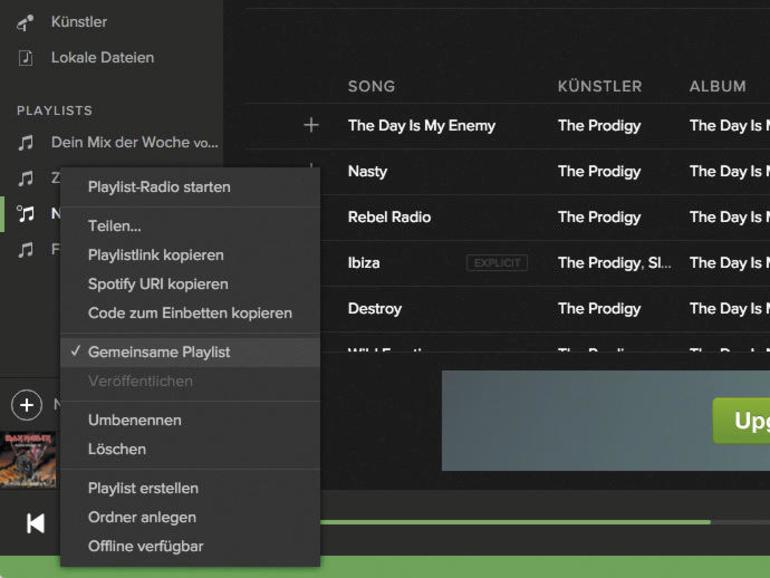Click the new playlist plus circle icon

click(27, 405)
